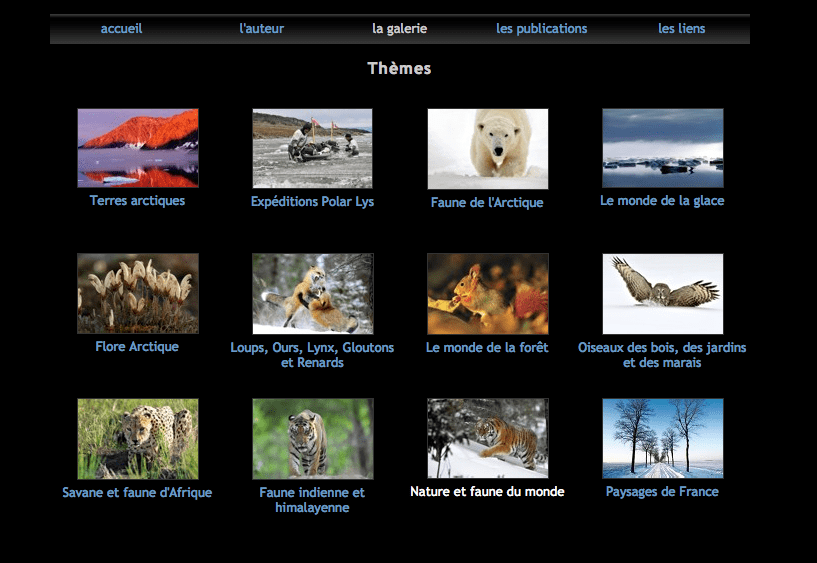Click the Nature et faune du monde link

coord(487,492)
